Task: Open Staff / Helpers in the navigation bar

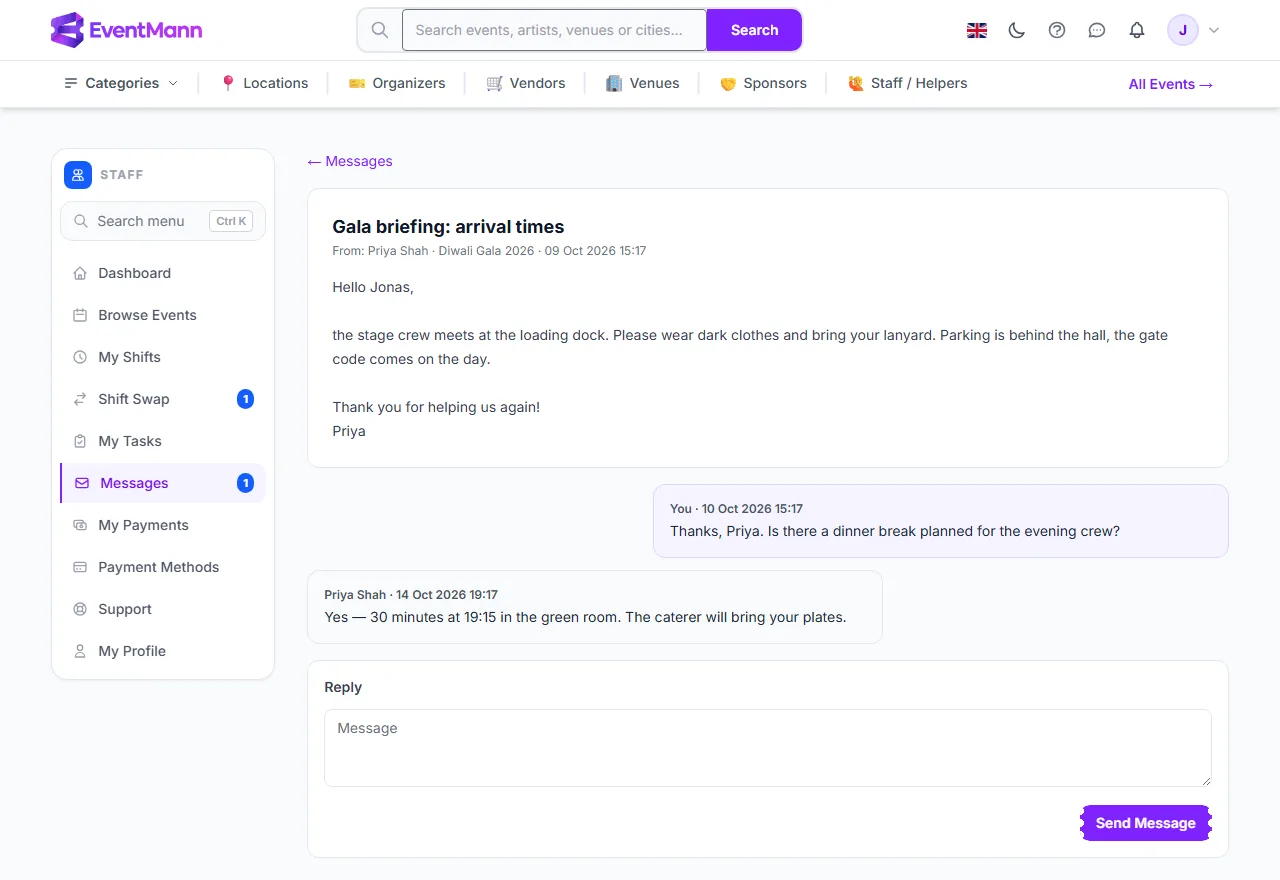Action: [x=907, y=83]
